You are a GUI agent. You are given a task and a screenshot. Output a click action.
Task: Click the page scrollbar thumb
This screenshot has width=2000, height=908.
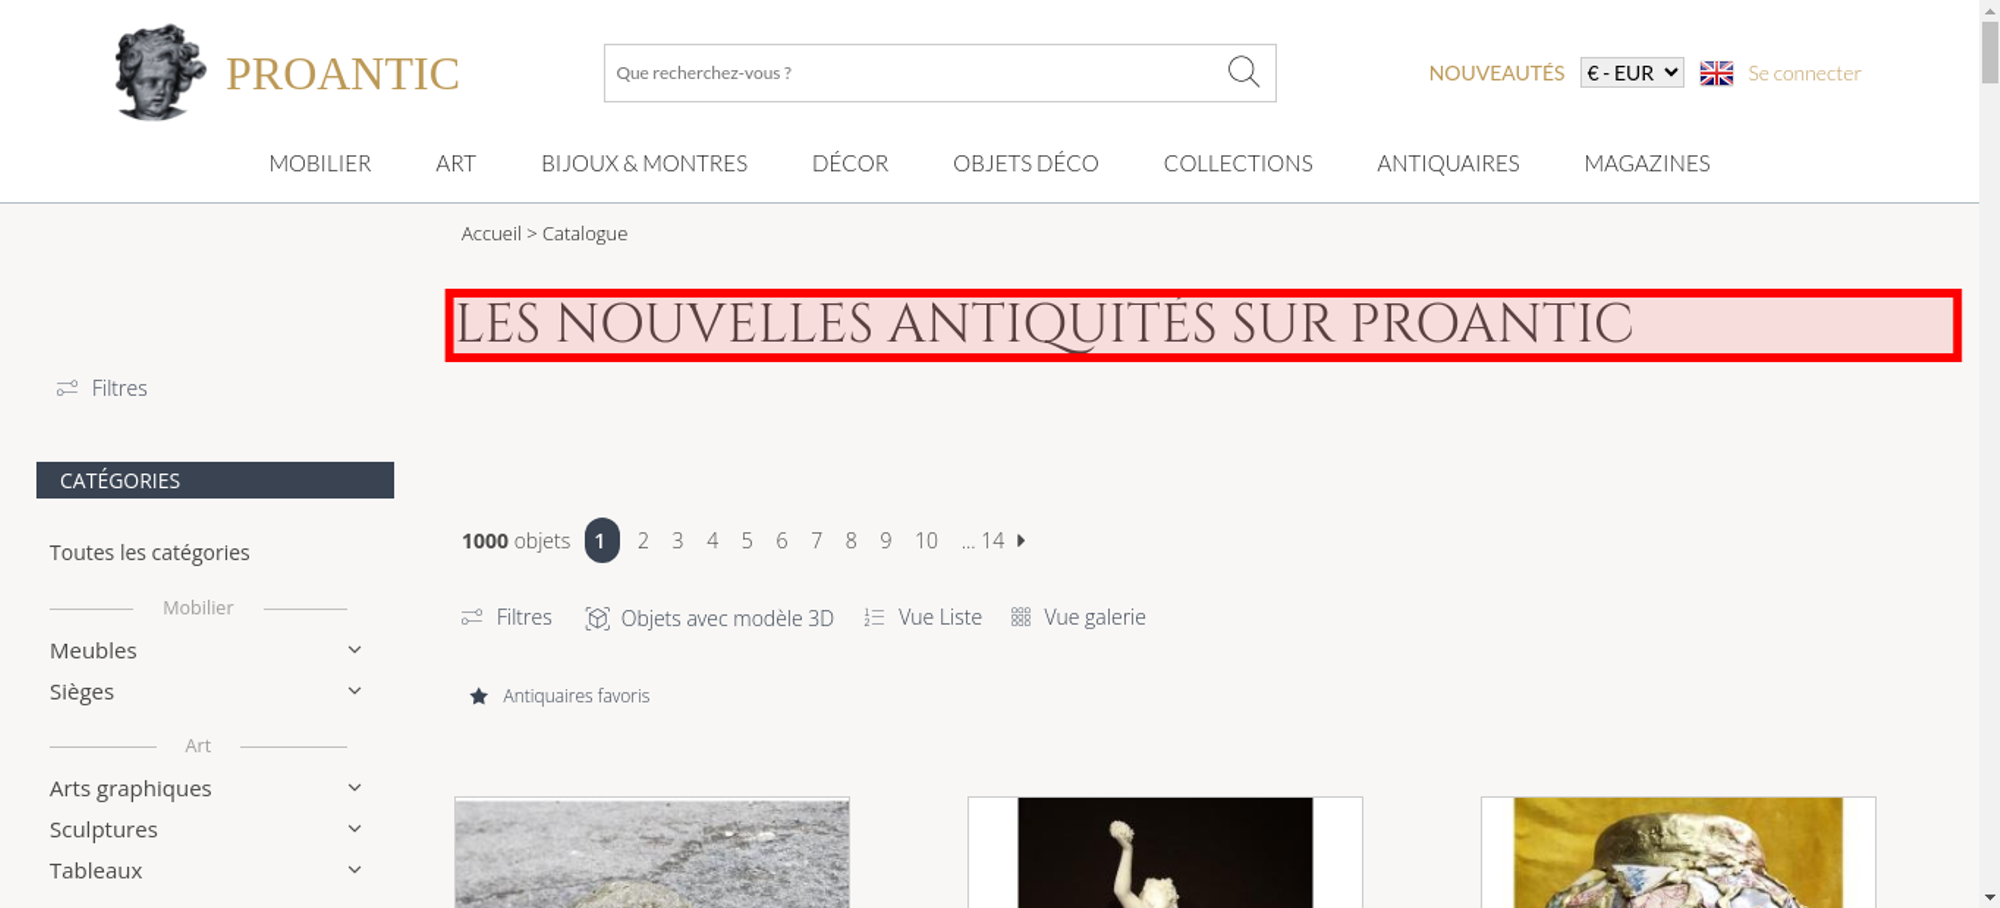[x=1990, y=52]
